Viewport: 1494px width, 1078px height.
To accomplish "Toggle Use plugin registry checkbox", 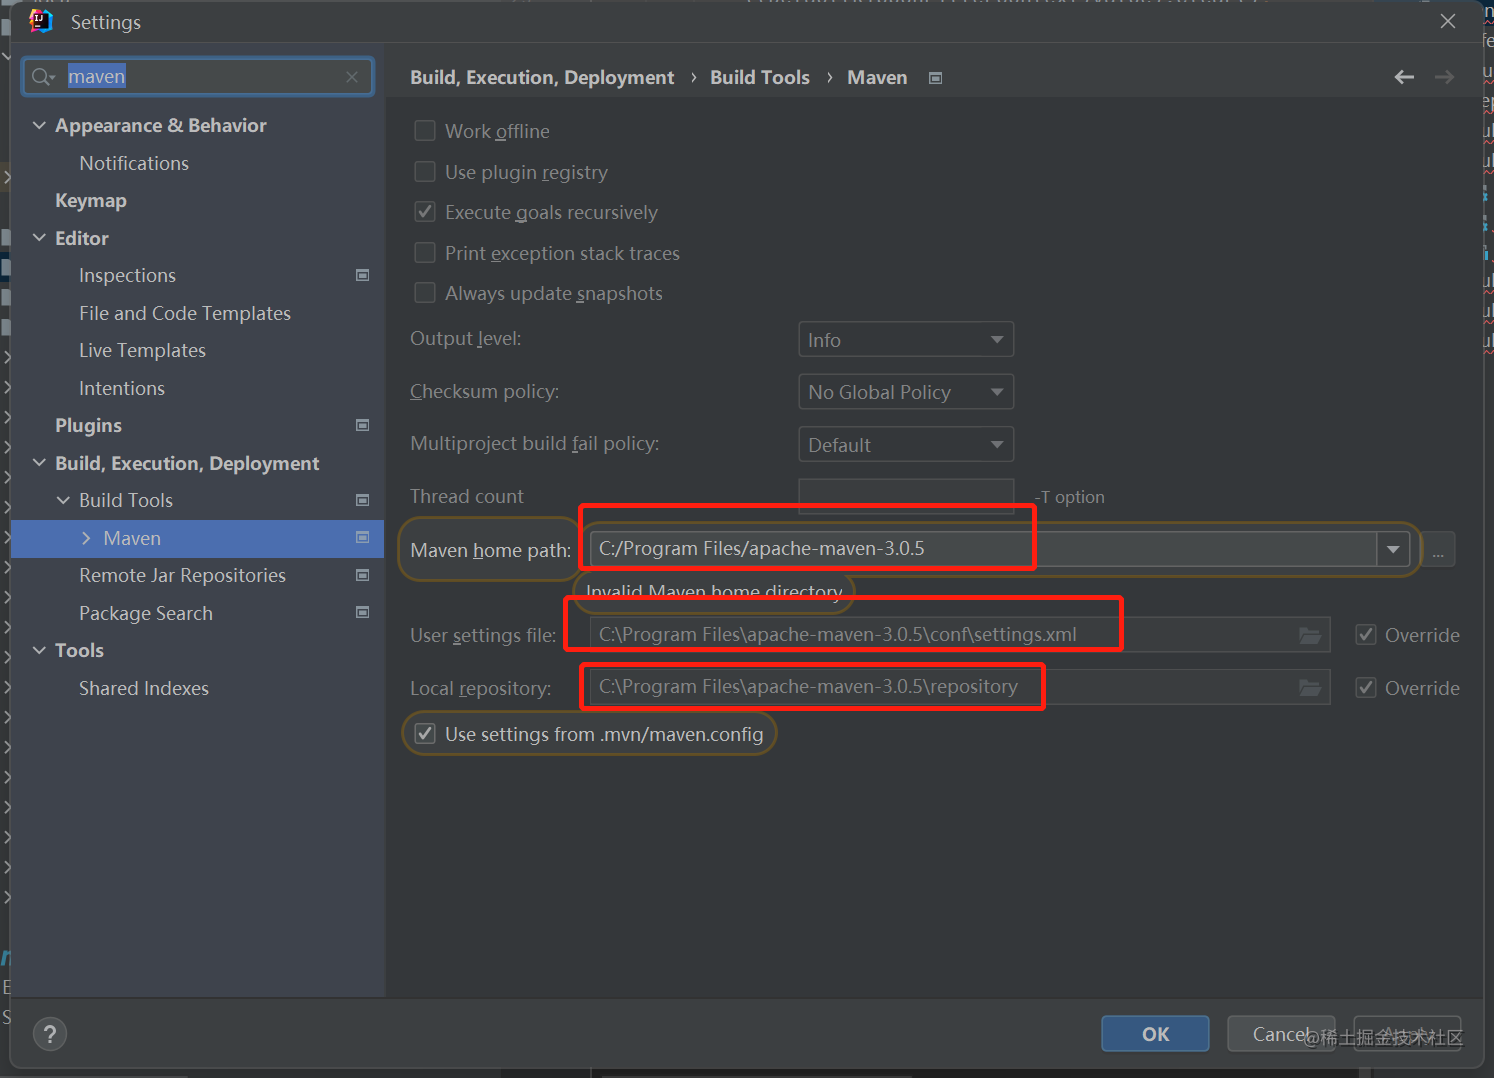I will click(x=425, y=172).
